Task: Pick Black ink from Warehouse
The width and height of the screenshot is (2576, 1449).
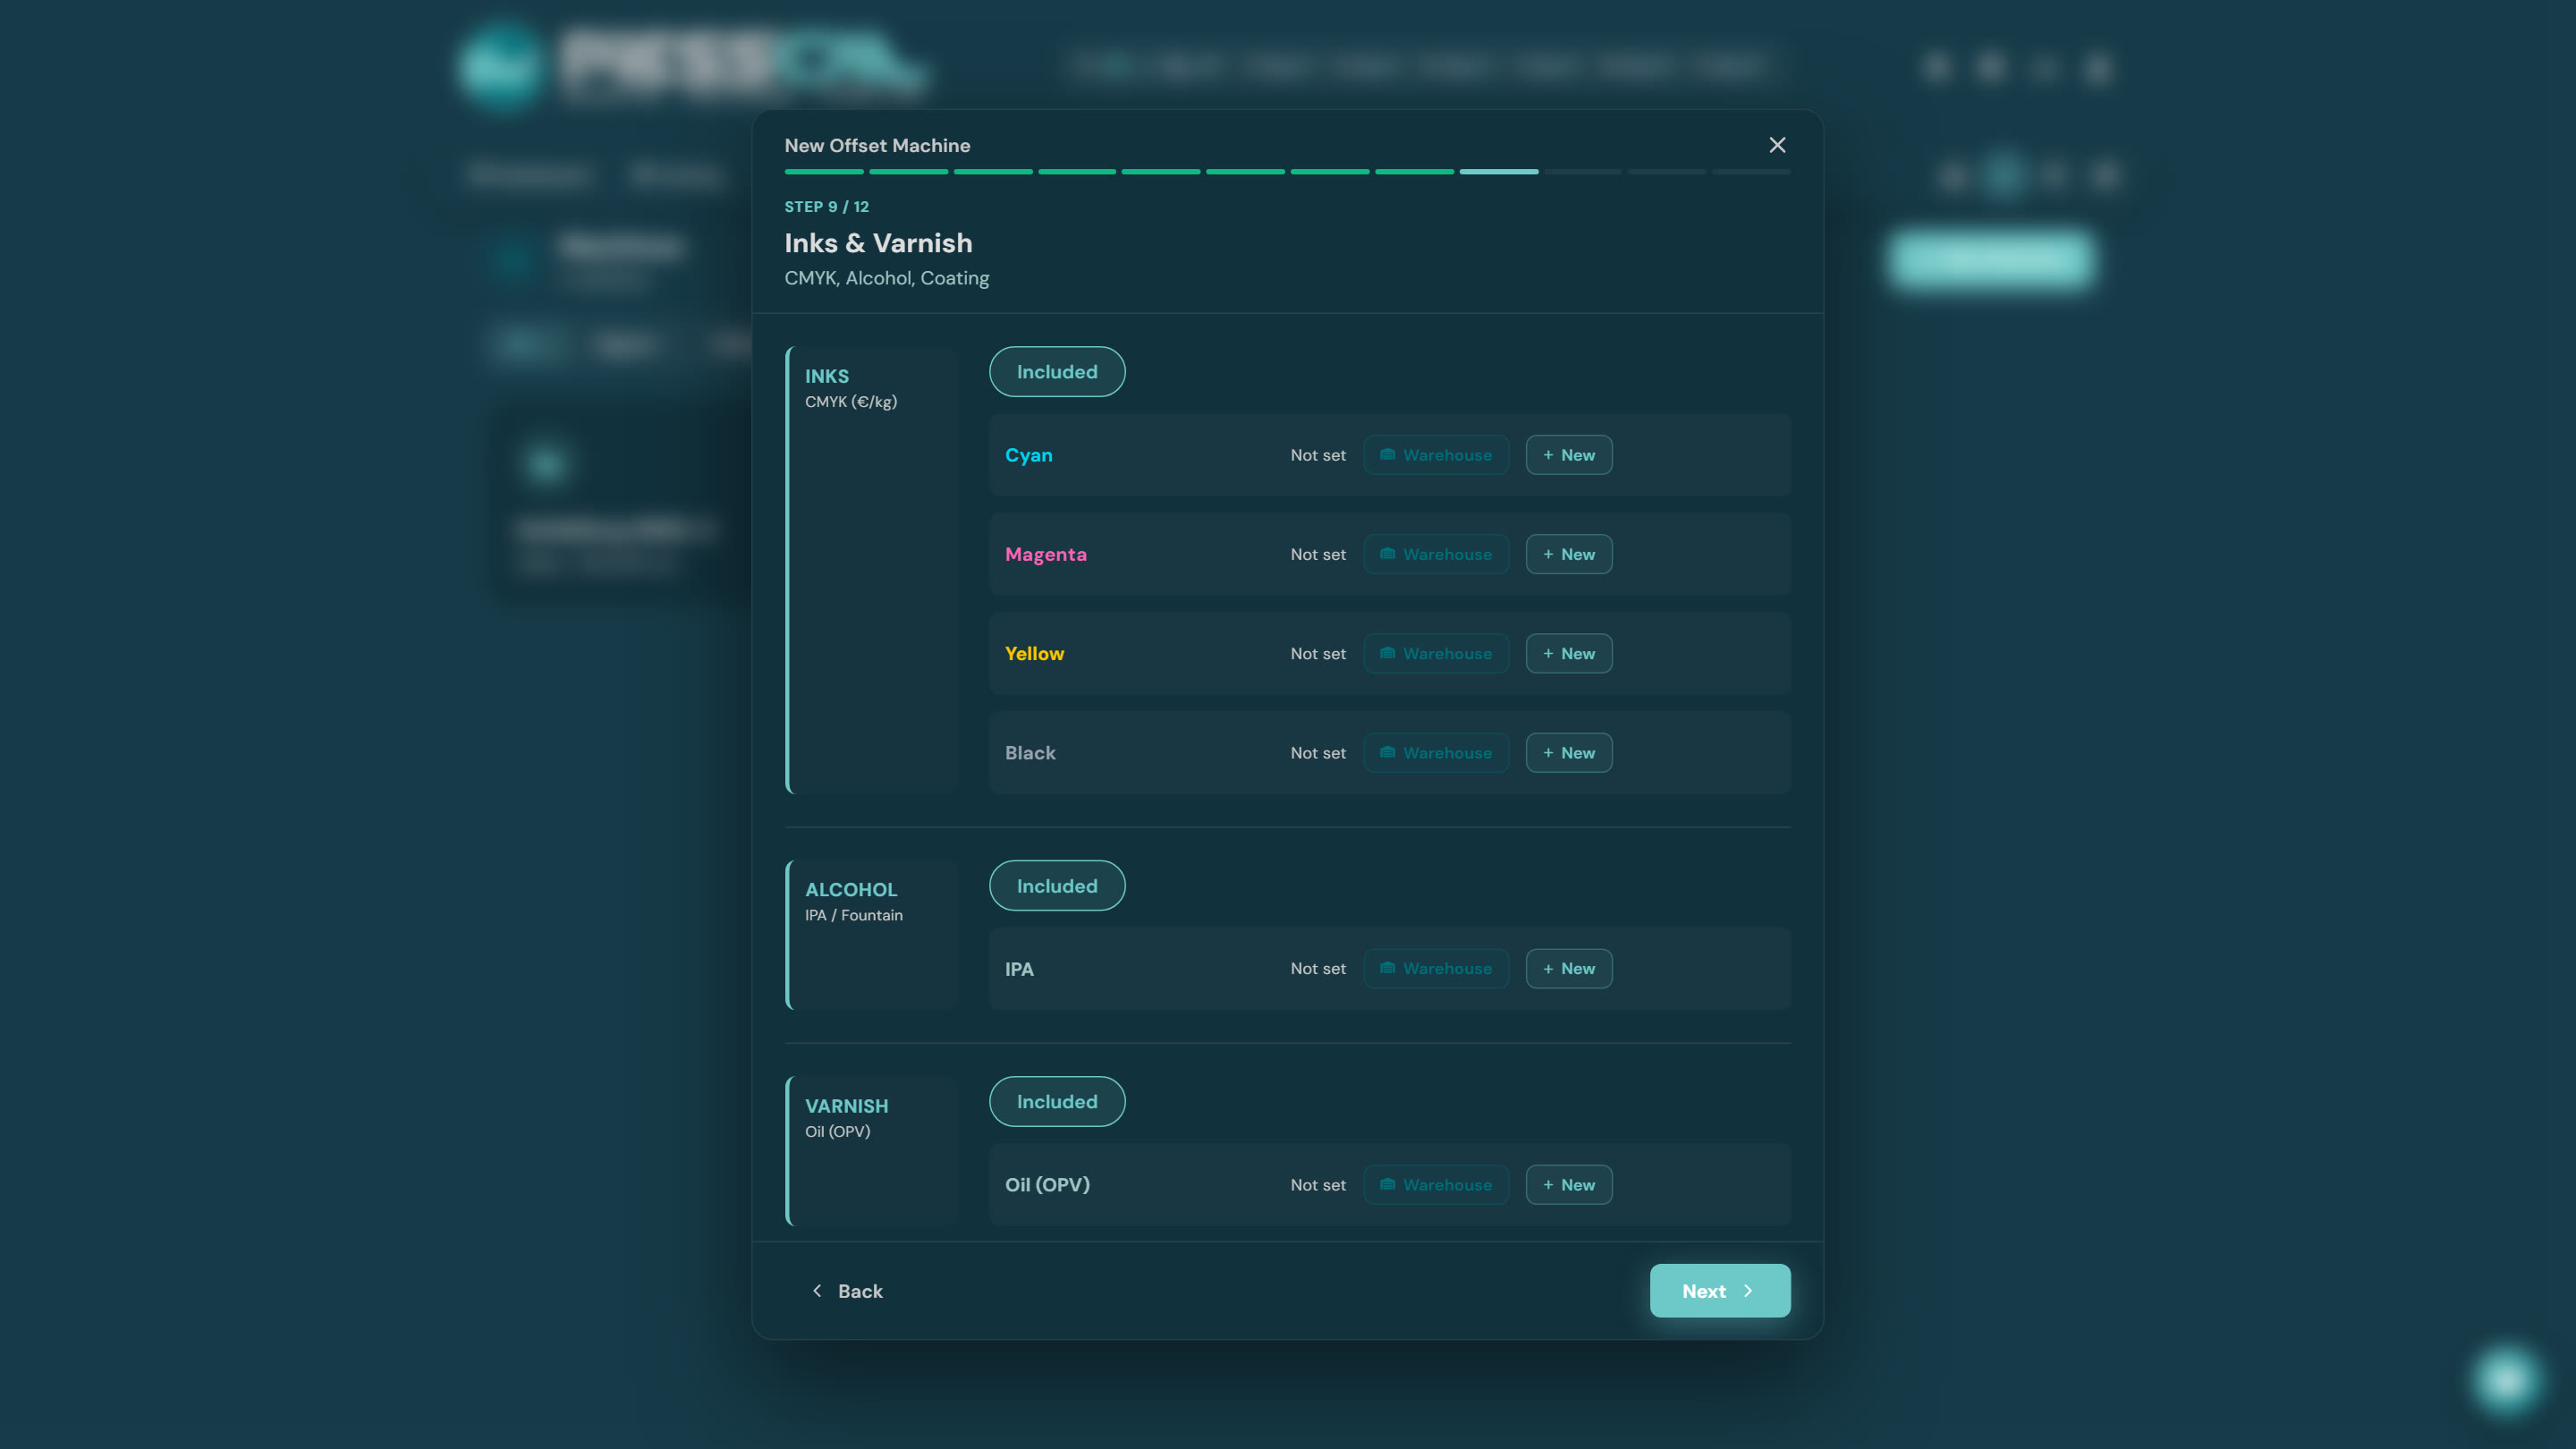Action: coord(1436,753)
